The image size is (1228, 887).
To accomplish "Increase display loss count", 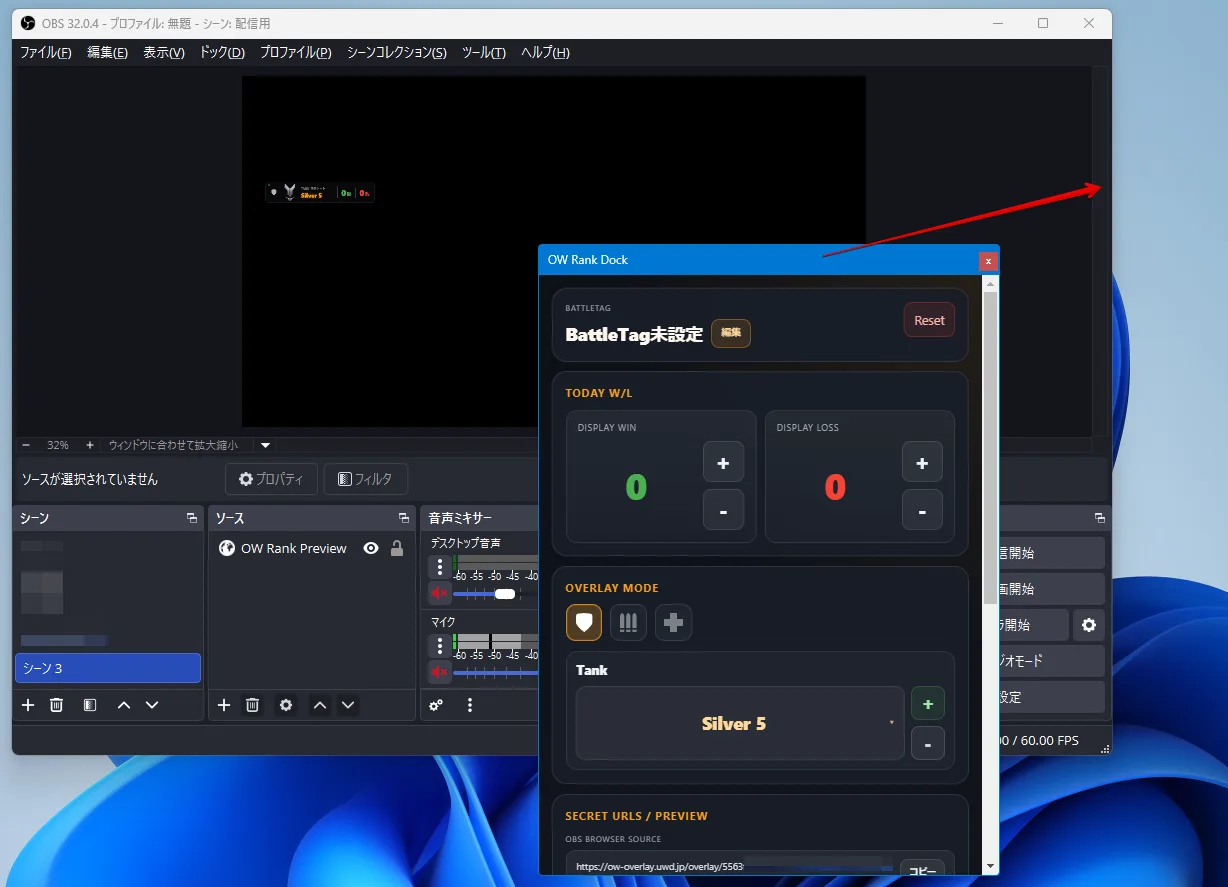I will [922, 462].
